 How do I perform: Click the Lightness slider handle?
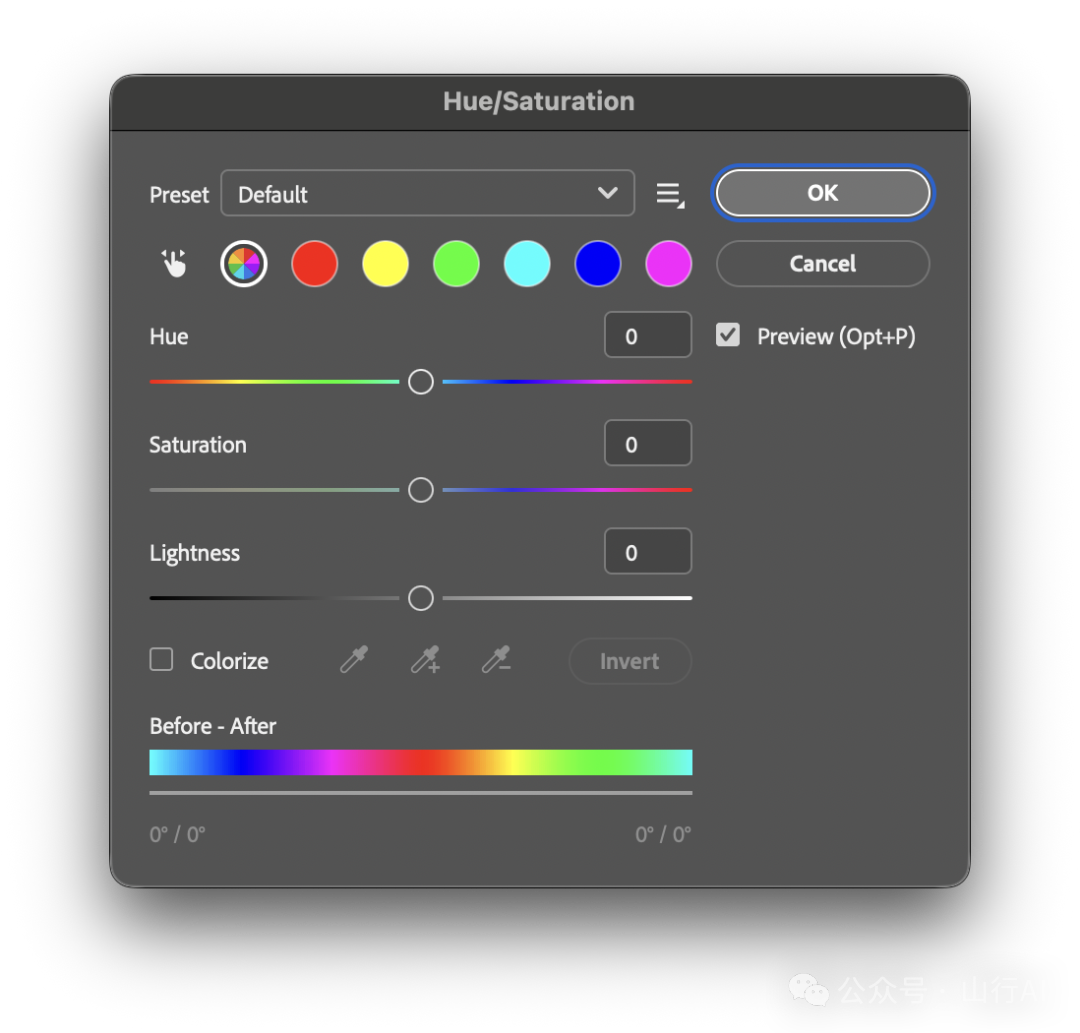coord(421,598)
